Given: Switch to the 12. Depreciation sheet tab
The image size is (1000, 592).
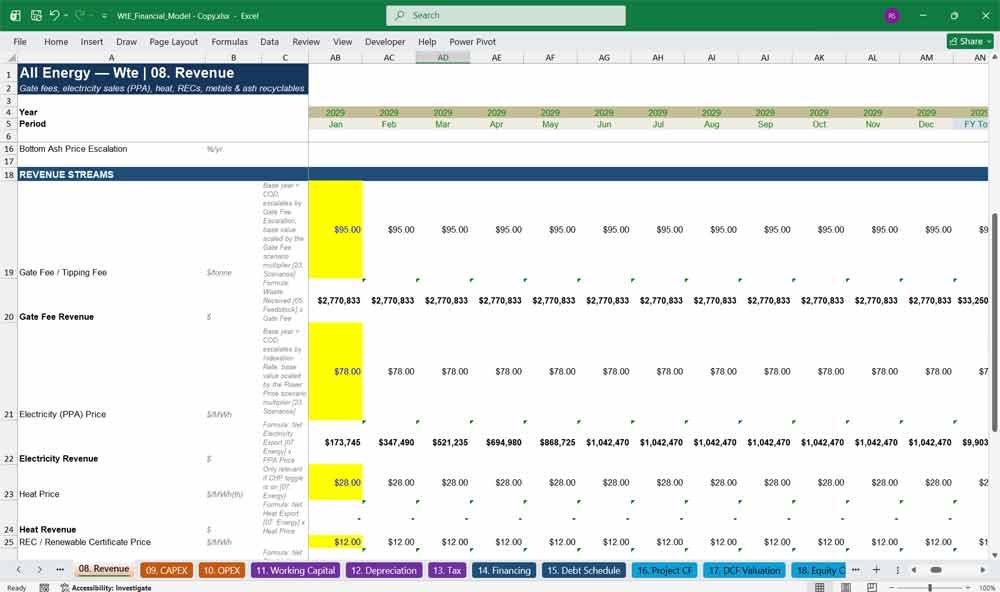Looking at the screenshot, I should coord(384,570).
